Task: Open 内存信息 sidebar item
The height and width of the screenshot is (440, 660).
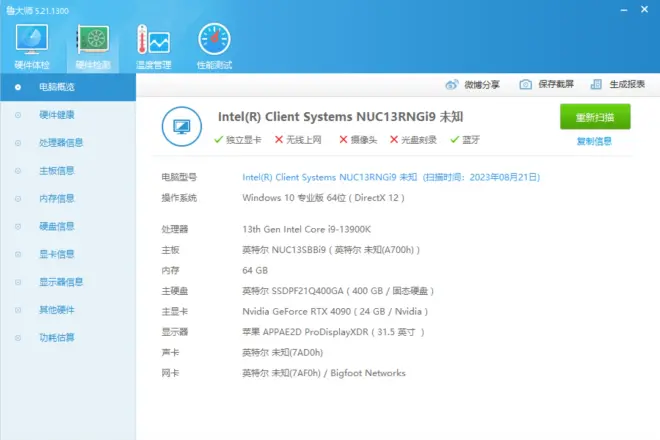Action: 68,199
